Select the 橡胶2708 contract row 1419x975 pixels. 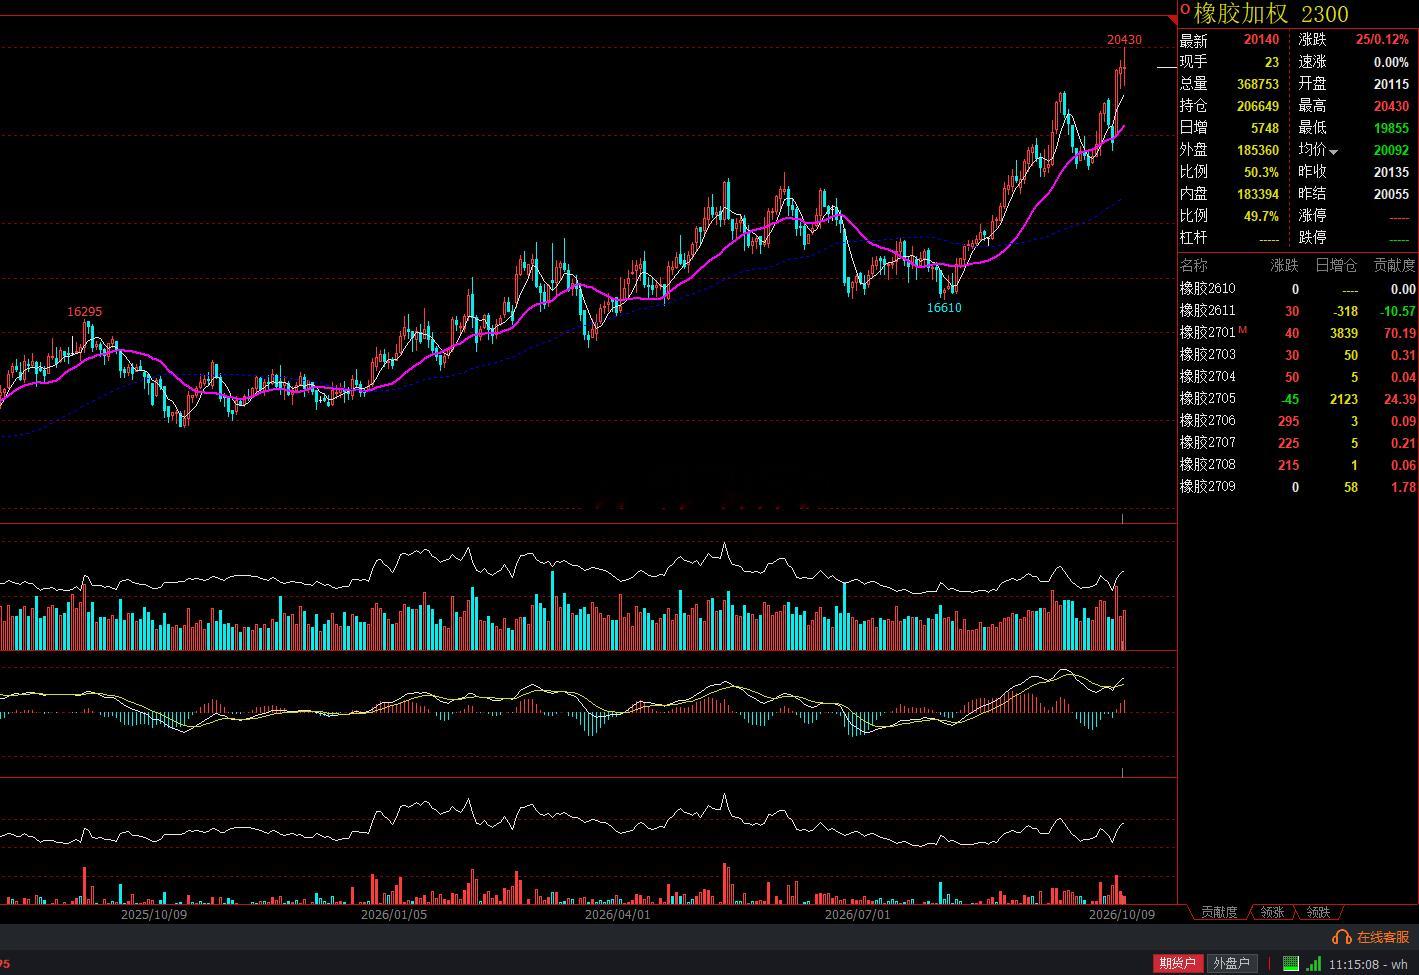click(1298, 465)
